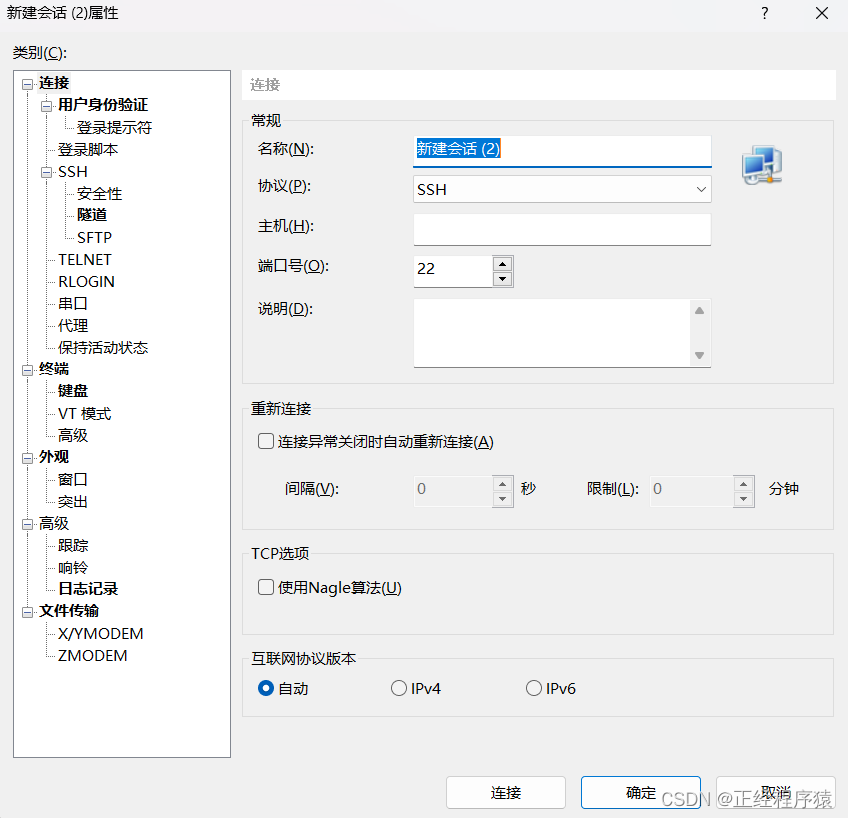Collapse the 连接 tree node

click(x=27, y=84)
